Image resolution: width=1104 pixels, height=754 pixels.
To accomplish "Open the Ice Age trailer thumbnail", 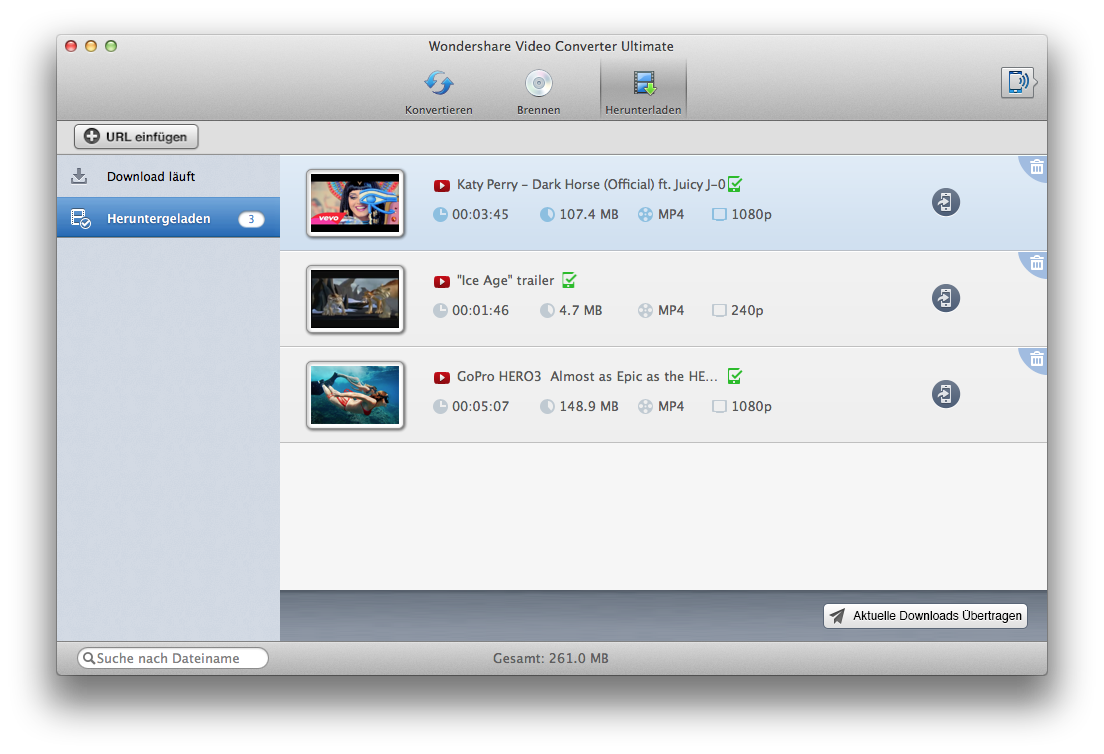I will coord(355,299).
